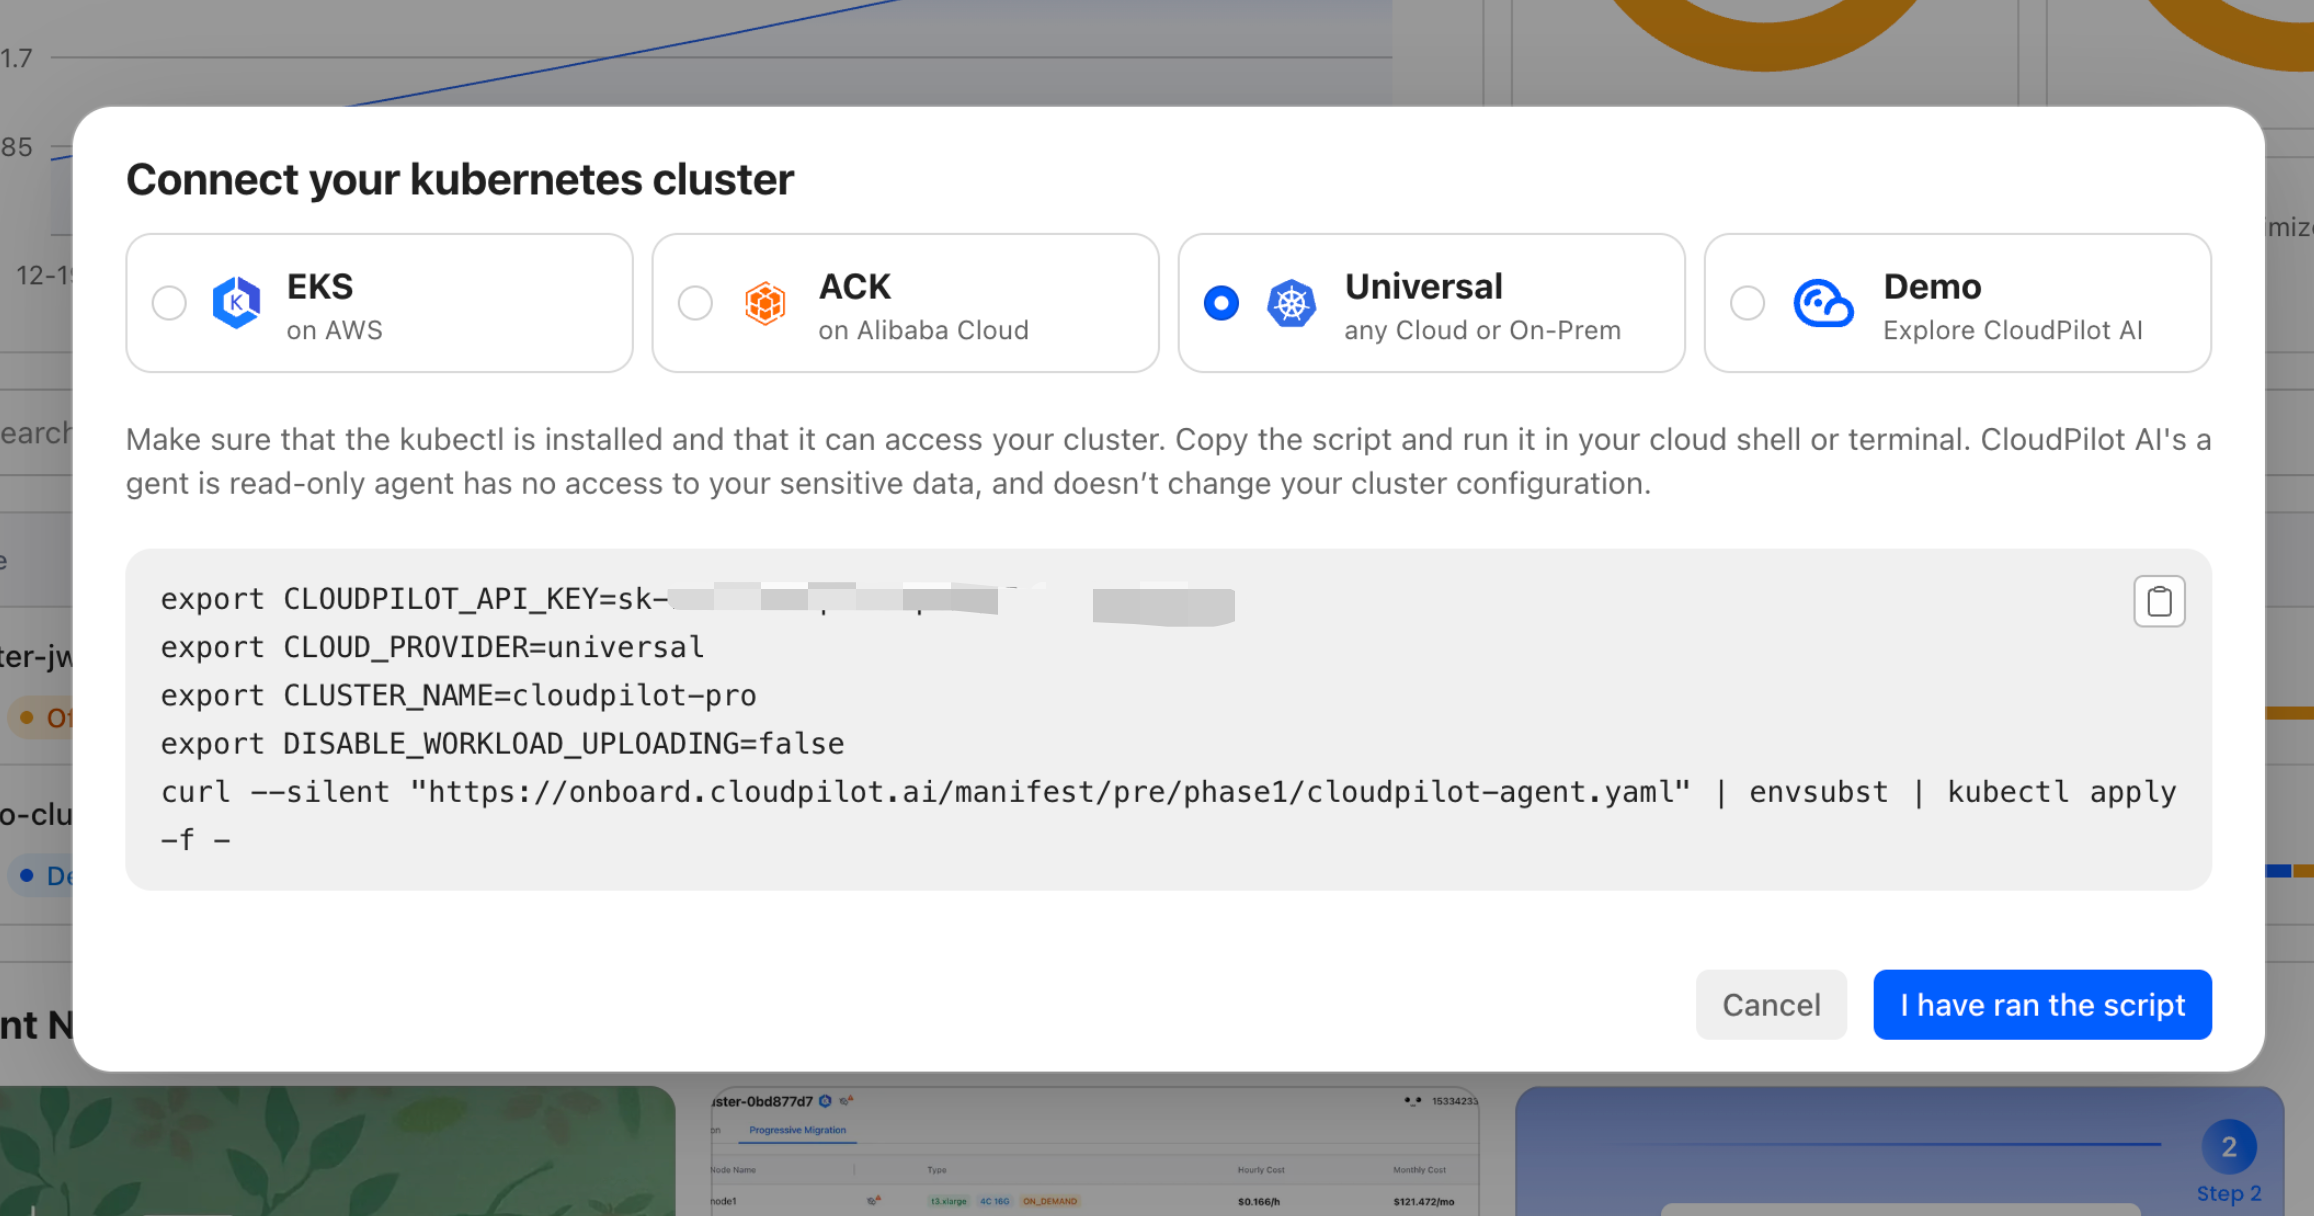The image size is (2314, 1216).
Task: Click the EKS hexagon logo icon
Action: click(x=237, y=302)
